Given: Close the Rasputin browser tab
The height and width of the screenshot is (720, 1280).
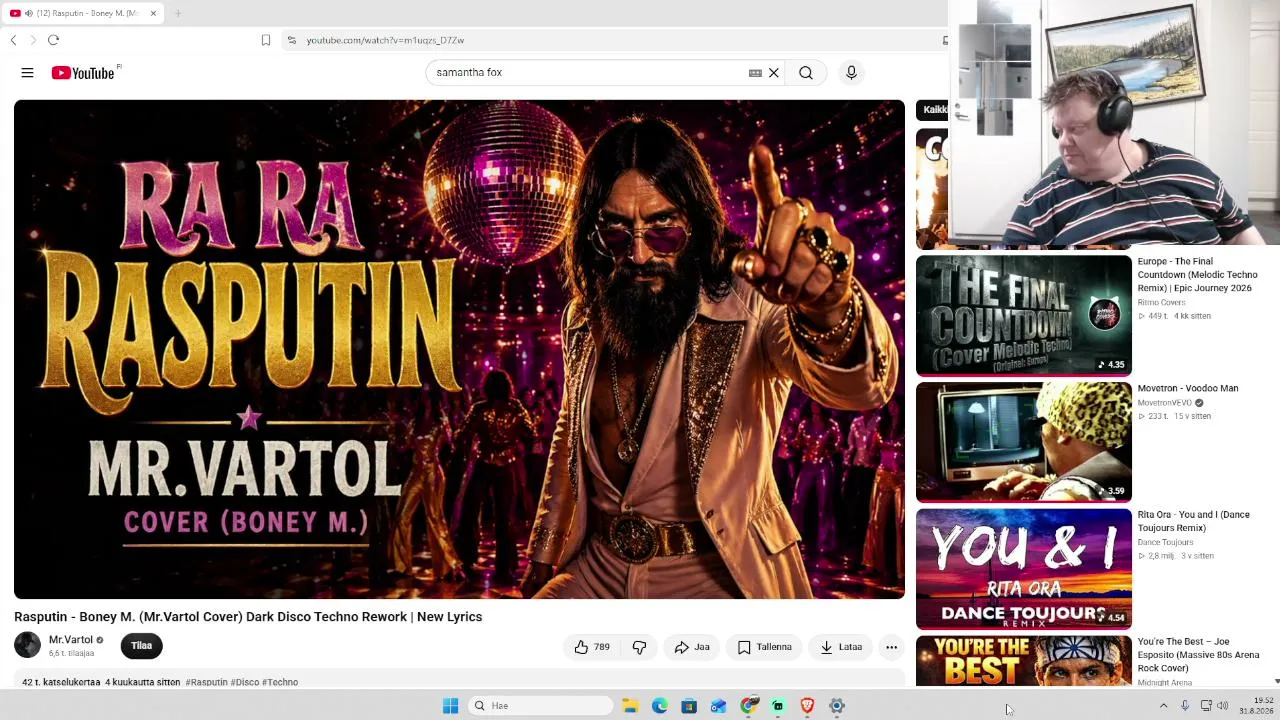Looking at the screenshot, I should (x=153, y=13).
